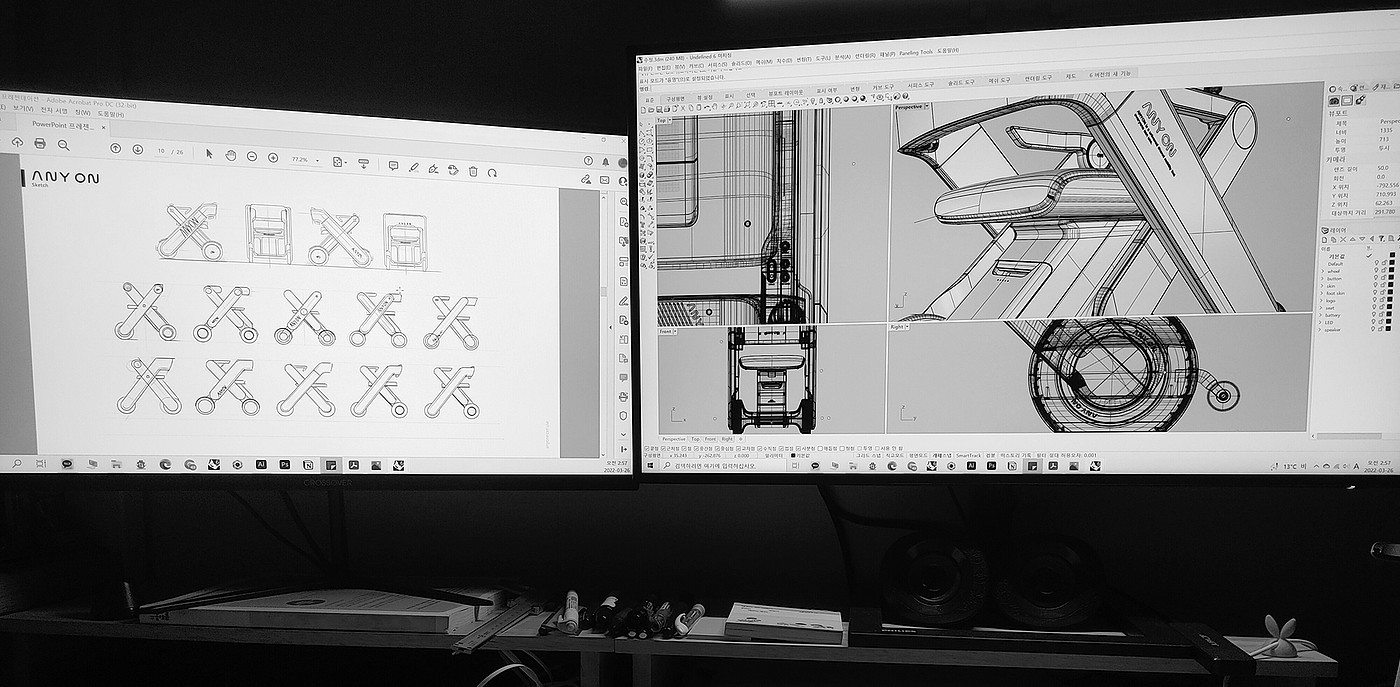Toggle the SmartTrack status bar button
Screen dimensions: 1400x687
pos(968,455)
